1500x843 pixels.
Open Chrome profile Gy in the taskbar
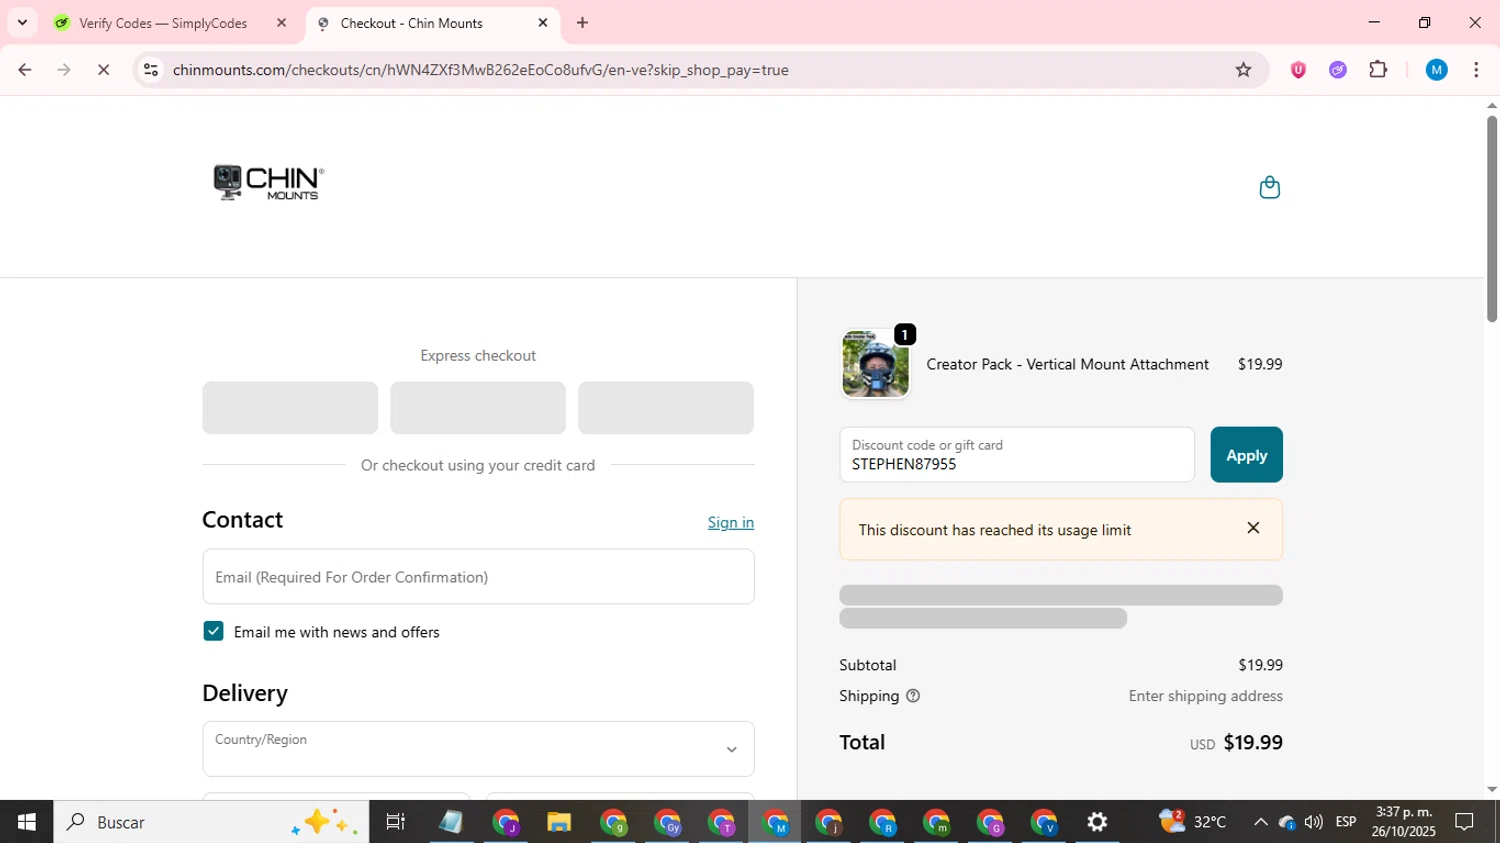click(x=667, y=822)
